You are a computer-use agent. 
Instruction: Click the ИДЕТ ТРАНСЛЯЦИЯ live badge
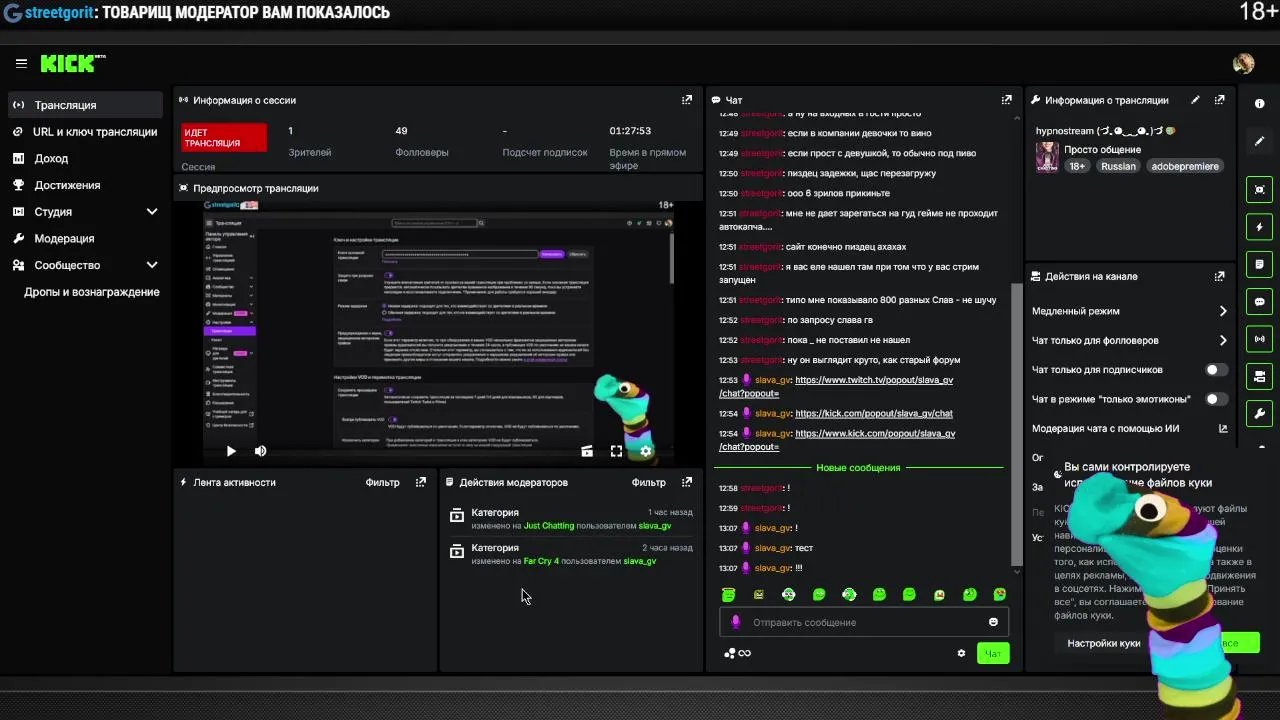click(224, 138)
